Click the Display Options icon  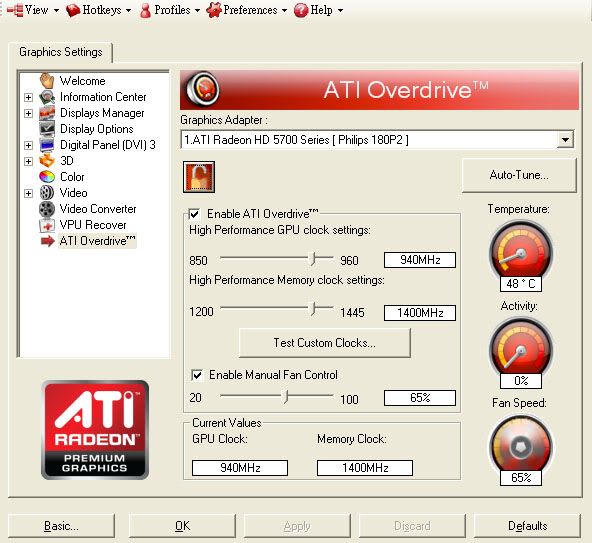(47, 129)
